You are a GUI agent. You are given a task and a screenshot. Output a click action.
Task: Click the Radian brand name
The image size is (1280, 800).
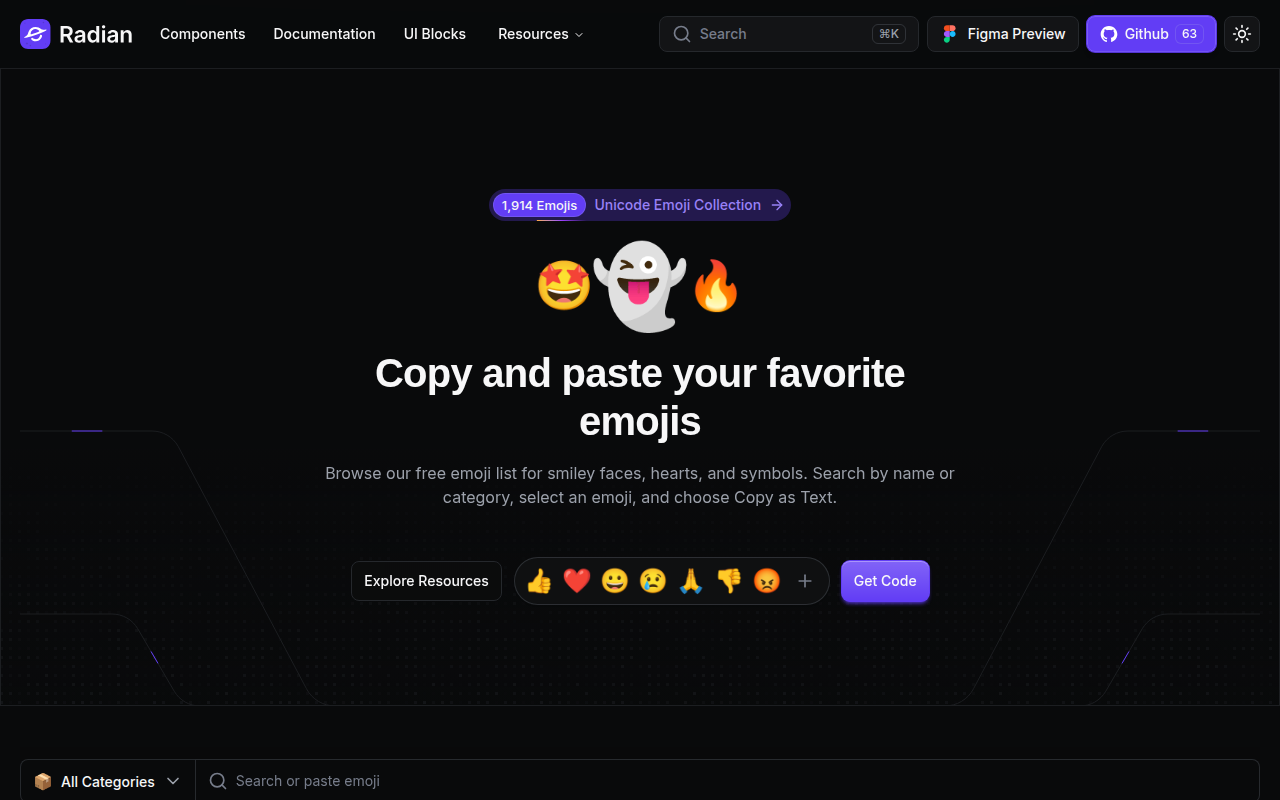(96, 34)
